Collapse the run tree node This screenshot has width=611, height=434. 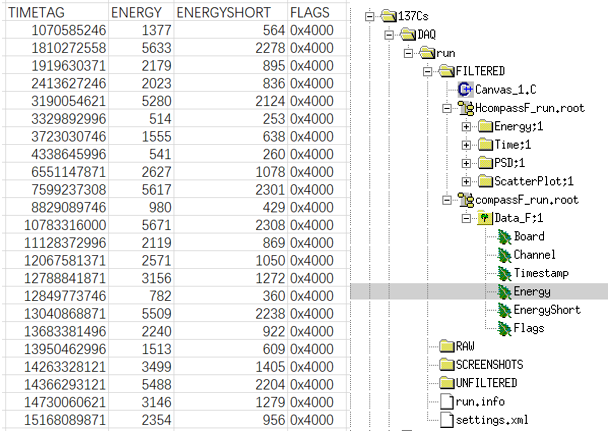(408, 53)
